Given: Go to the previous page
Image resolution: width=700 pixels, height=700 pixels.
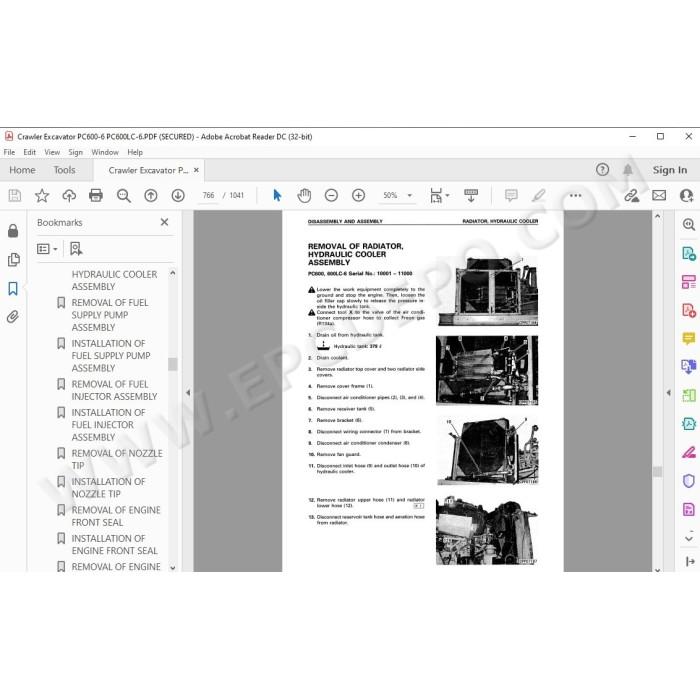Looking at the screenshot, I should tap(151, 196).
